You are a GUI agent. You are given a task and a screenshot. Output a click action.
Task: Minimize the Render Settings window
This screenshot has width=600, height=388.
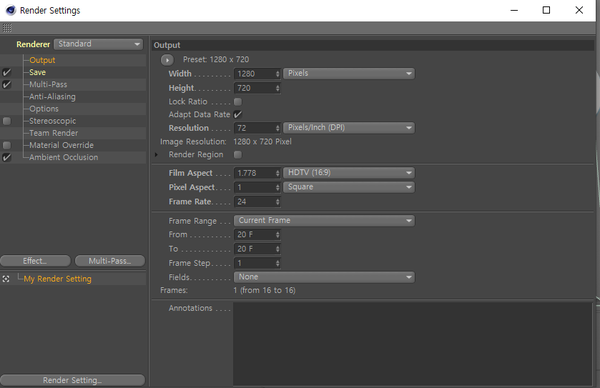point(514,10)
